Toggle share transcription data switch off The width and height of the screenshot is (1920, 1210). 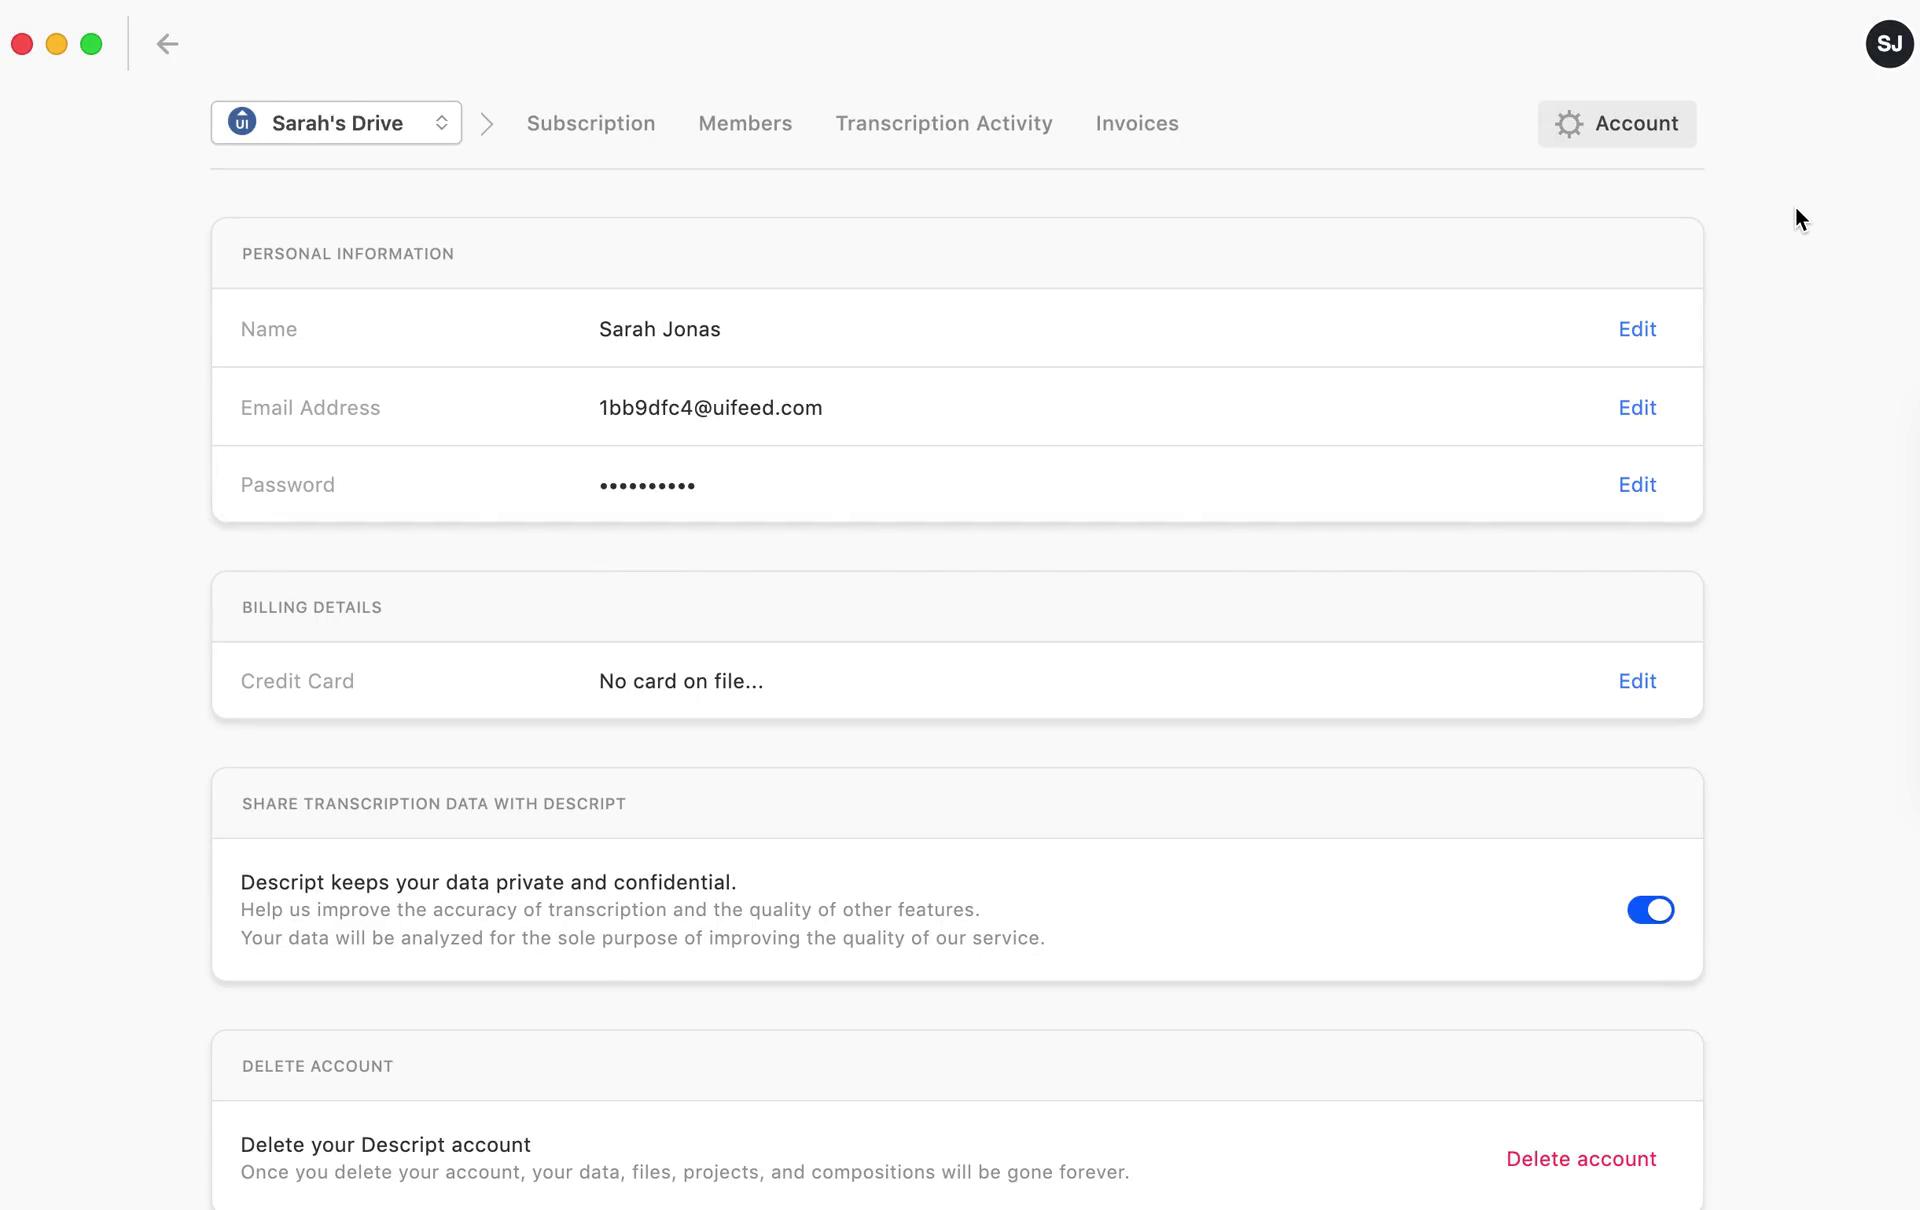(x=1651, y=909)
